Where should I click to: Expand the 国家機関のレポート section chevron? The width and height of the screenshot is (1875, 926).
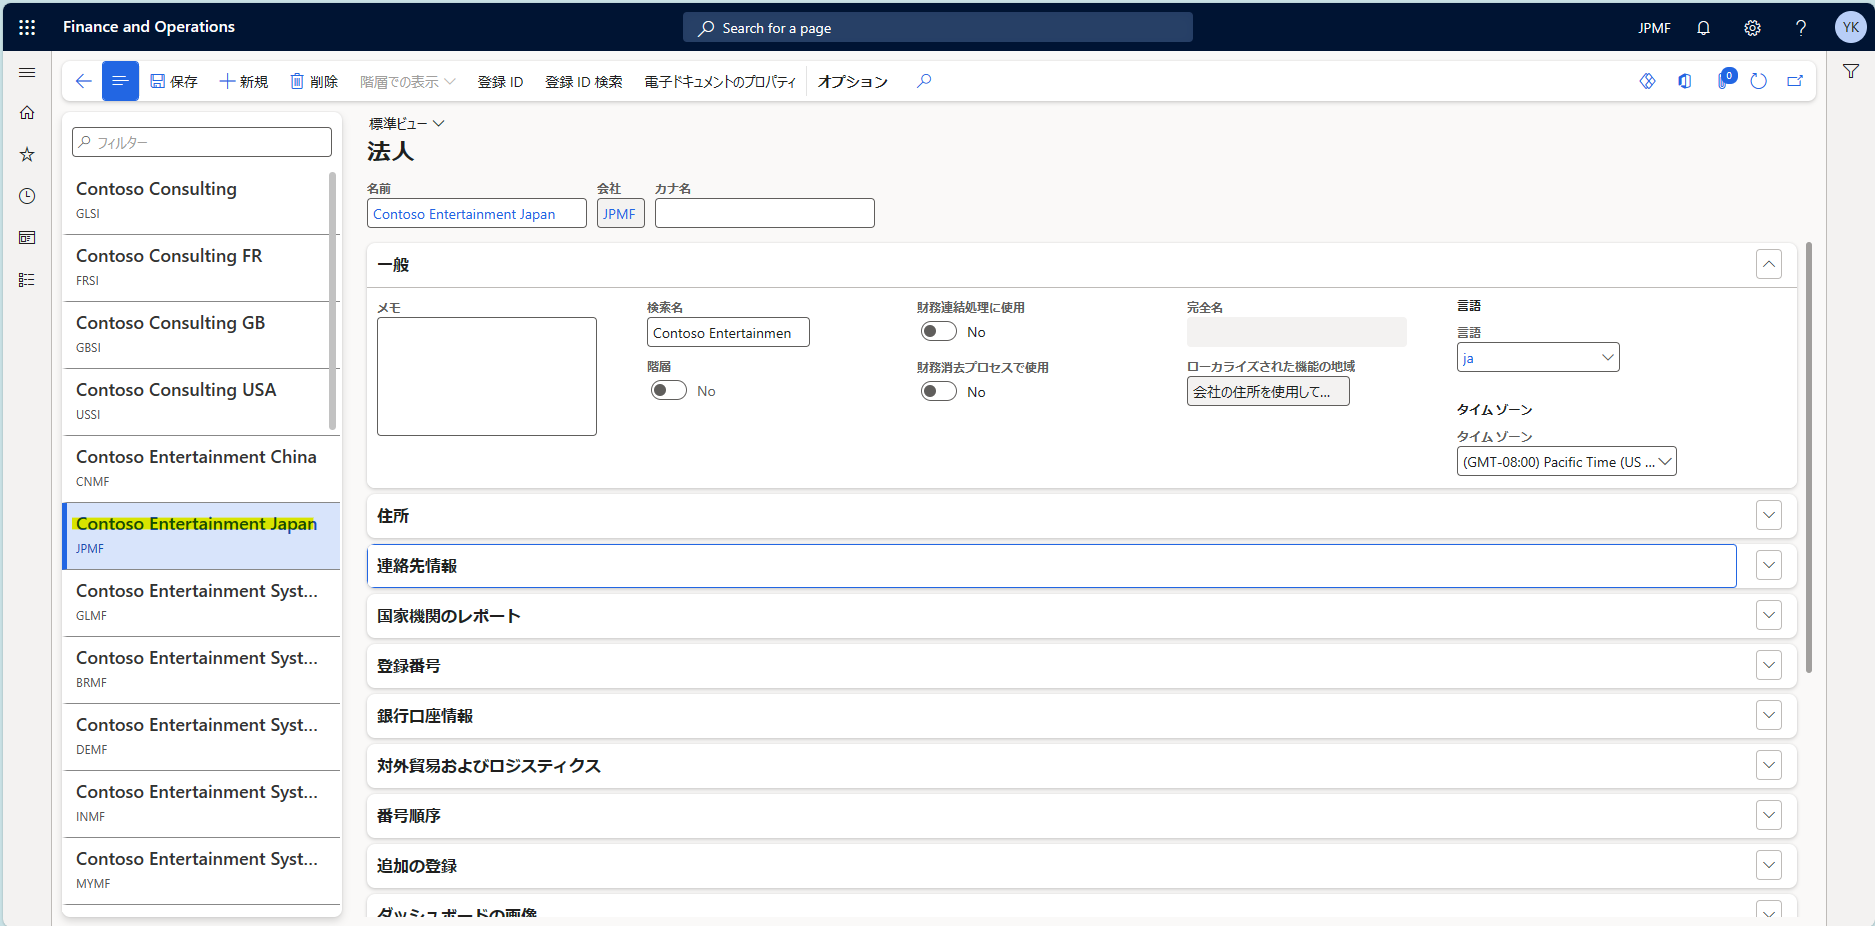1769,615
